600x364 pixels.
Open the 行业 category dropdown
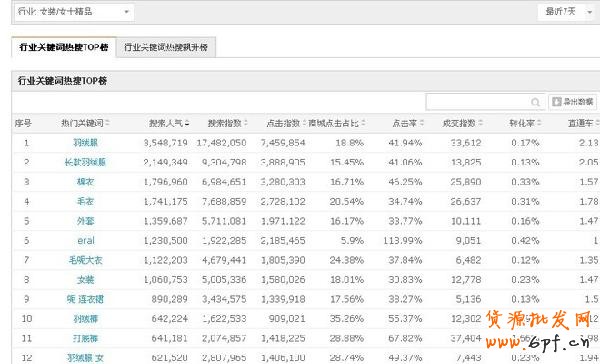click(x=74, y=12)
